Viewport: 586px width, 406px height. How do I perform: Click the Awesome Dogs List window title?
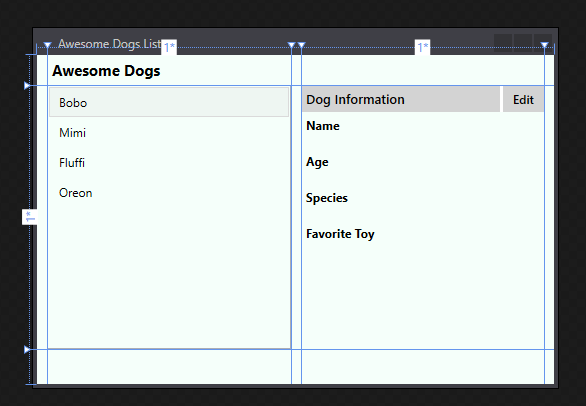[110, 44]
